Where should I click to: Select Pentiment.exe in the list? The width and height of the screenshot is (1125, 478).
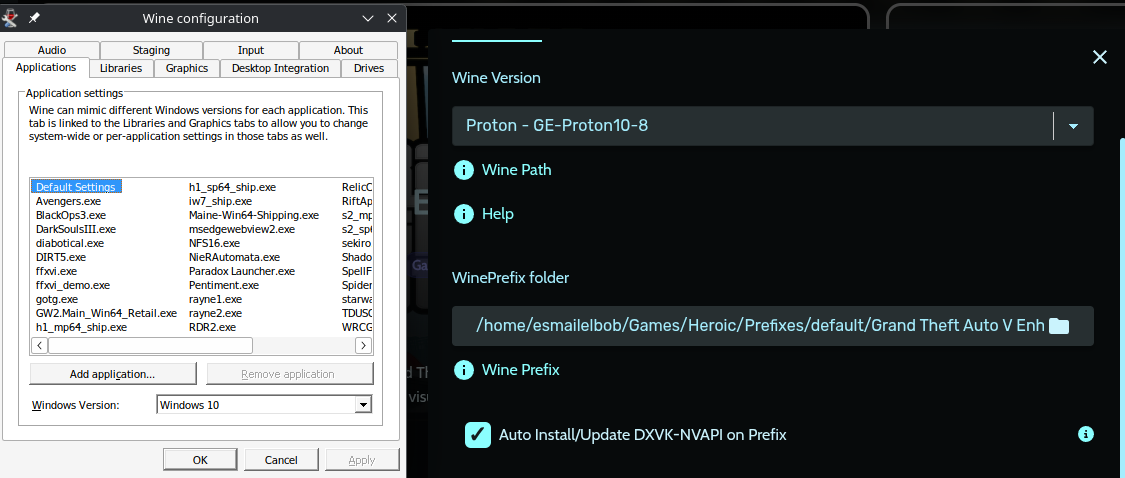(x=223, y=285)
